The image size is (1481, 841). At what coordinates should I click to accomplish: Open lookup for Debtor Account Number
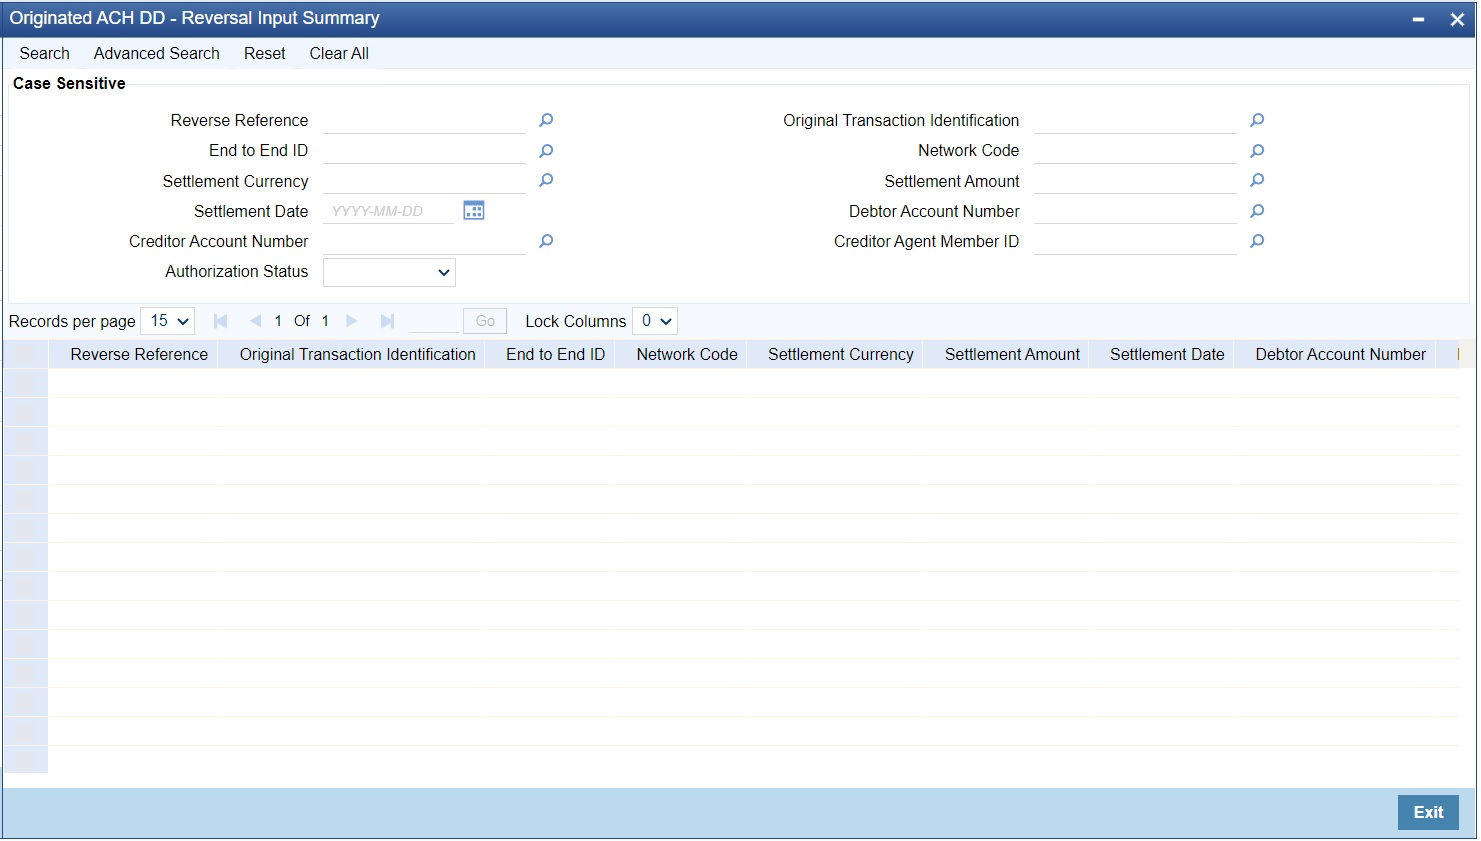(1257, 211)
